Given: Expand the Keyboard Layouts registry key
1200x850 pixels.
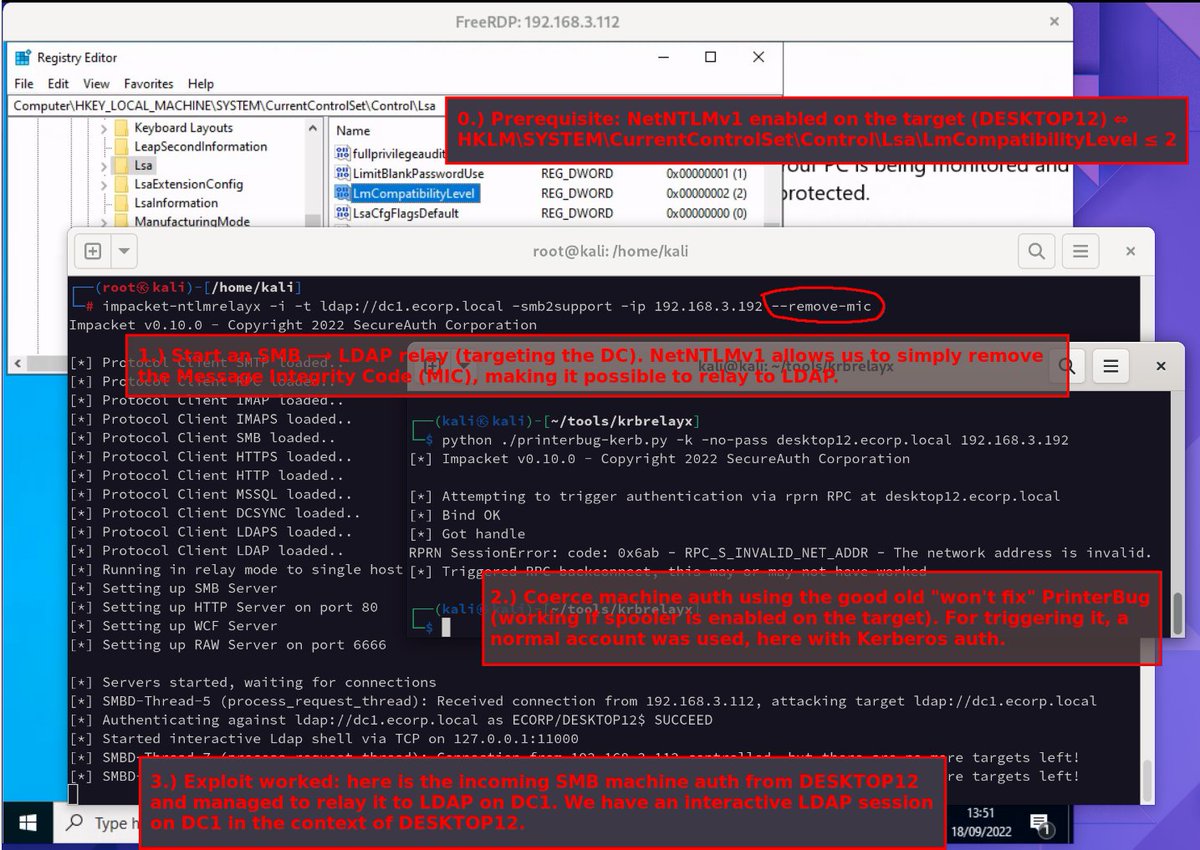Looking at the screenshot, I should [104, 128].
